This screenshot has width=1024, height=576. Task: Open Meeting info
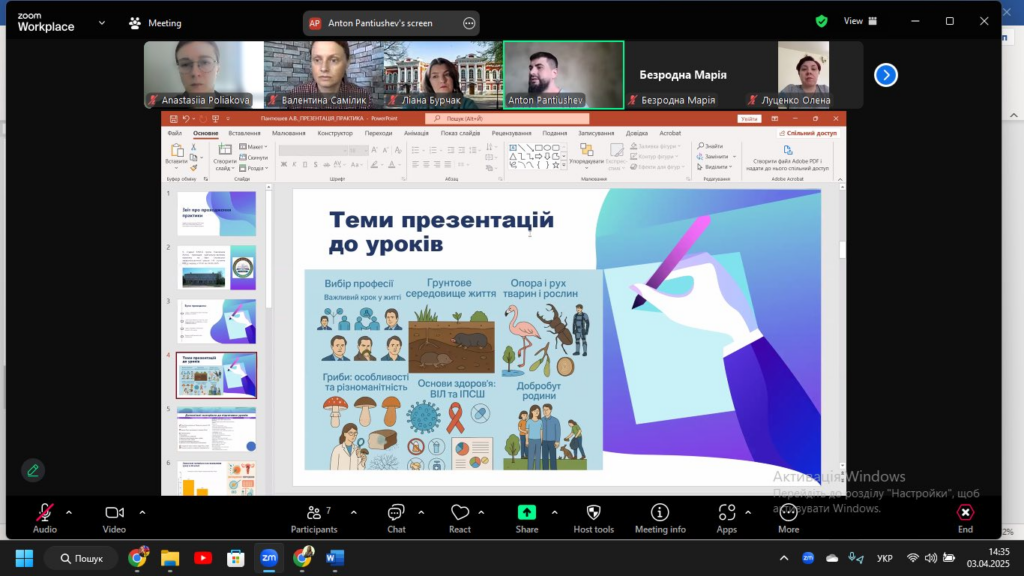pyautogui.click(x=660, y=519)
